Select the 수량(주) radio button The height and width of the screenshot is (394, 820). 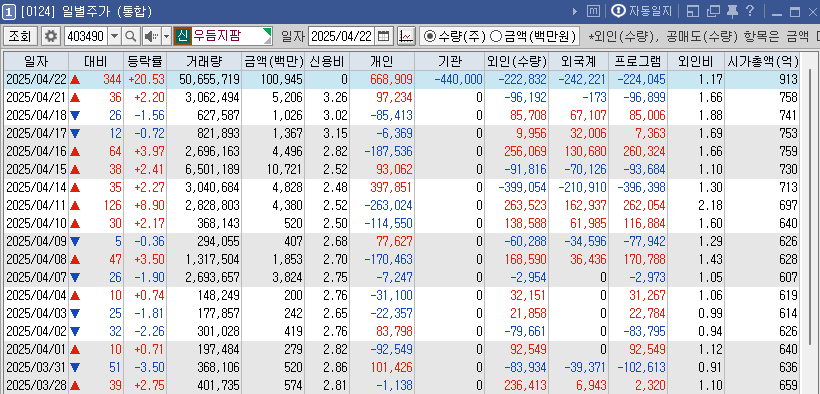(x=430, y=36)
